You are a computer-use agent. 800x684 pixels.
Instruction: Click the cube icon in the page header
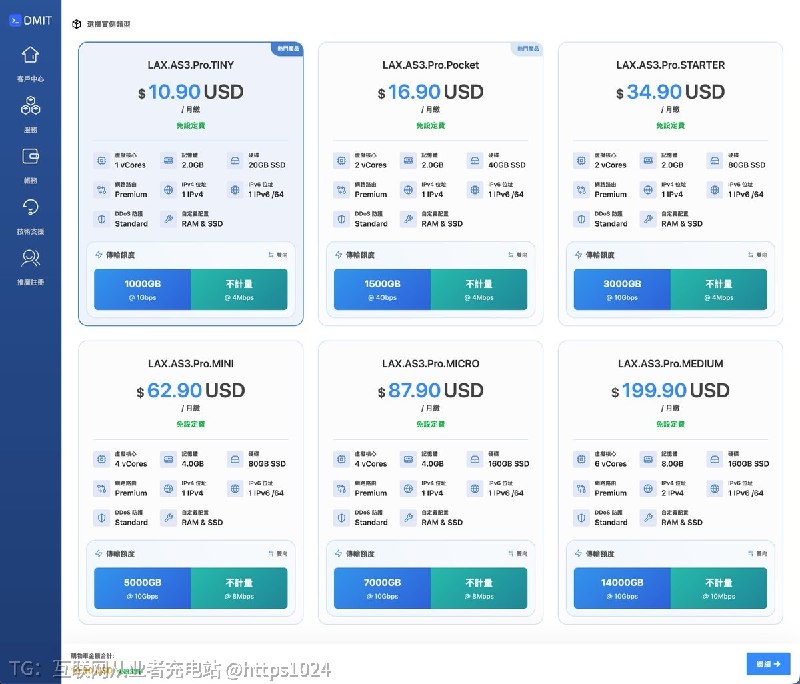[x=77, y=24]
